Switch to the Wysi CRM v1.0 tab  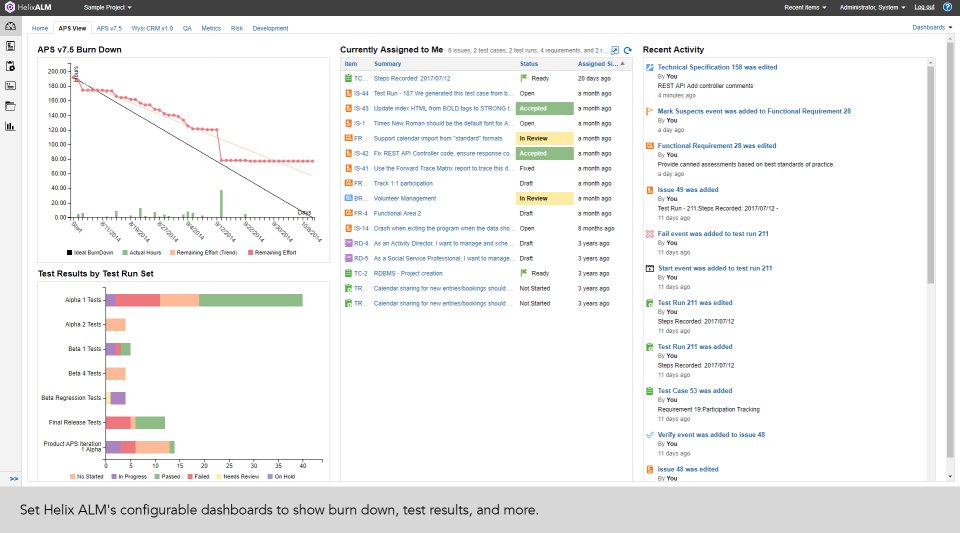(x=152, y=29)
